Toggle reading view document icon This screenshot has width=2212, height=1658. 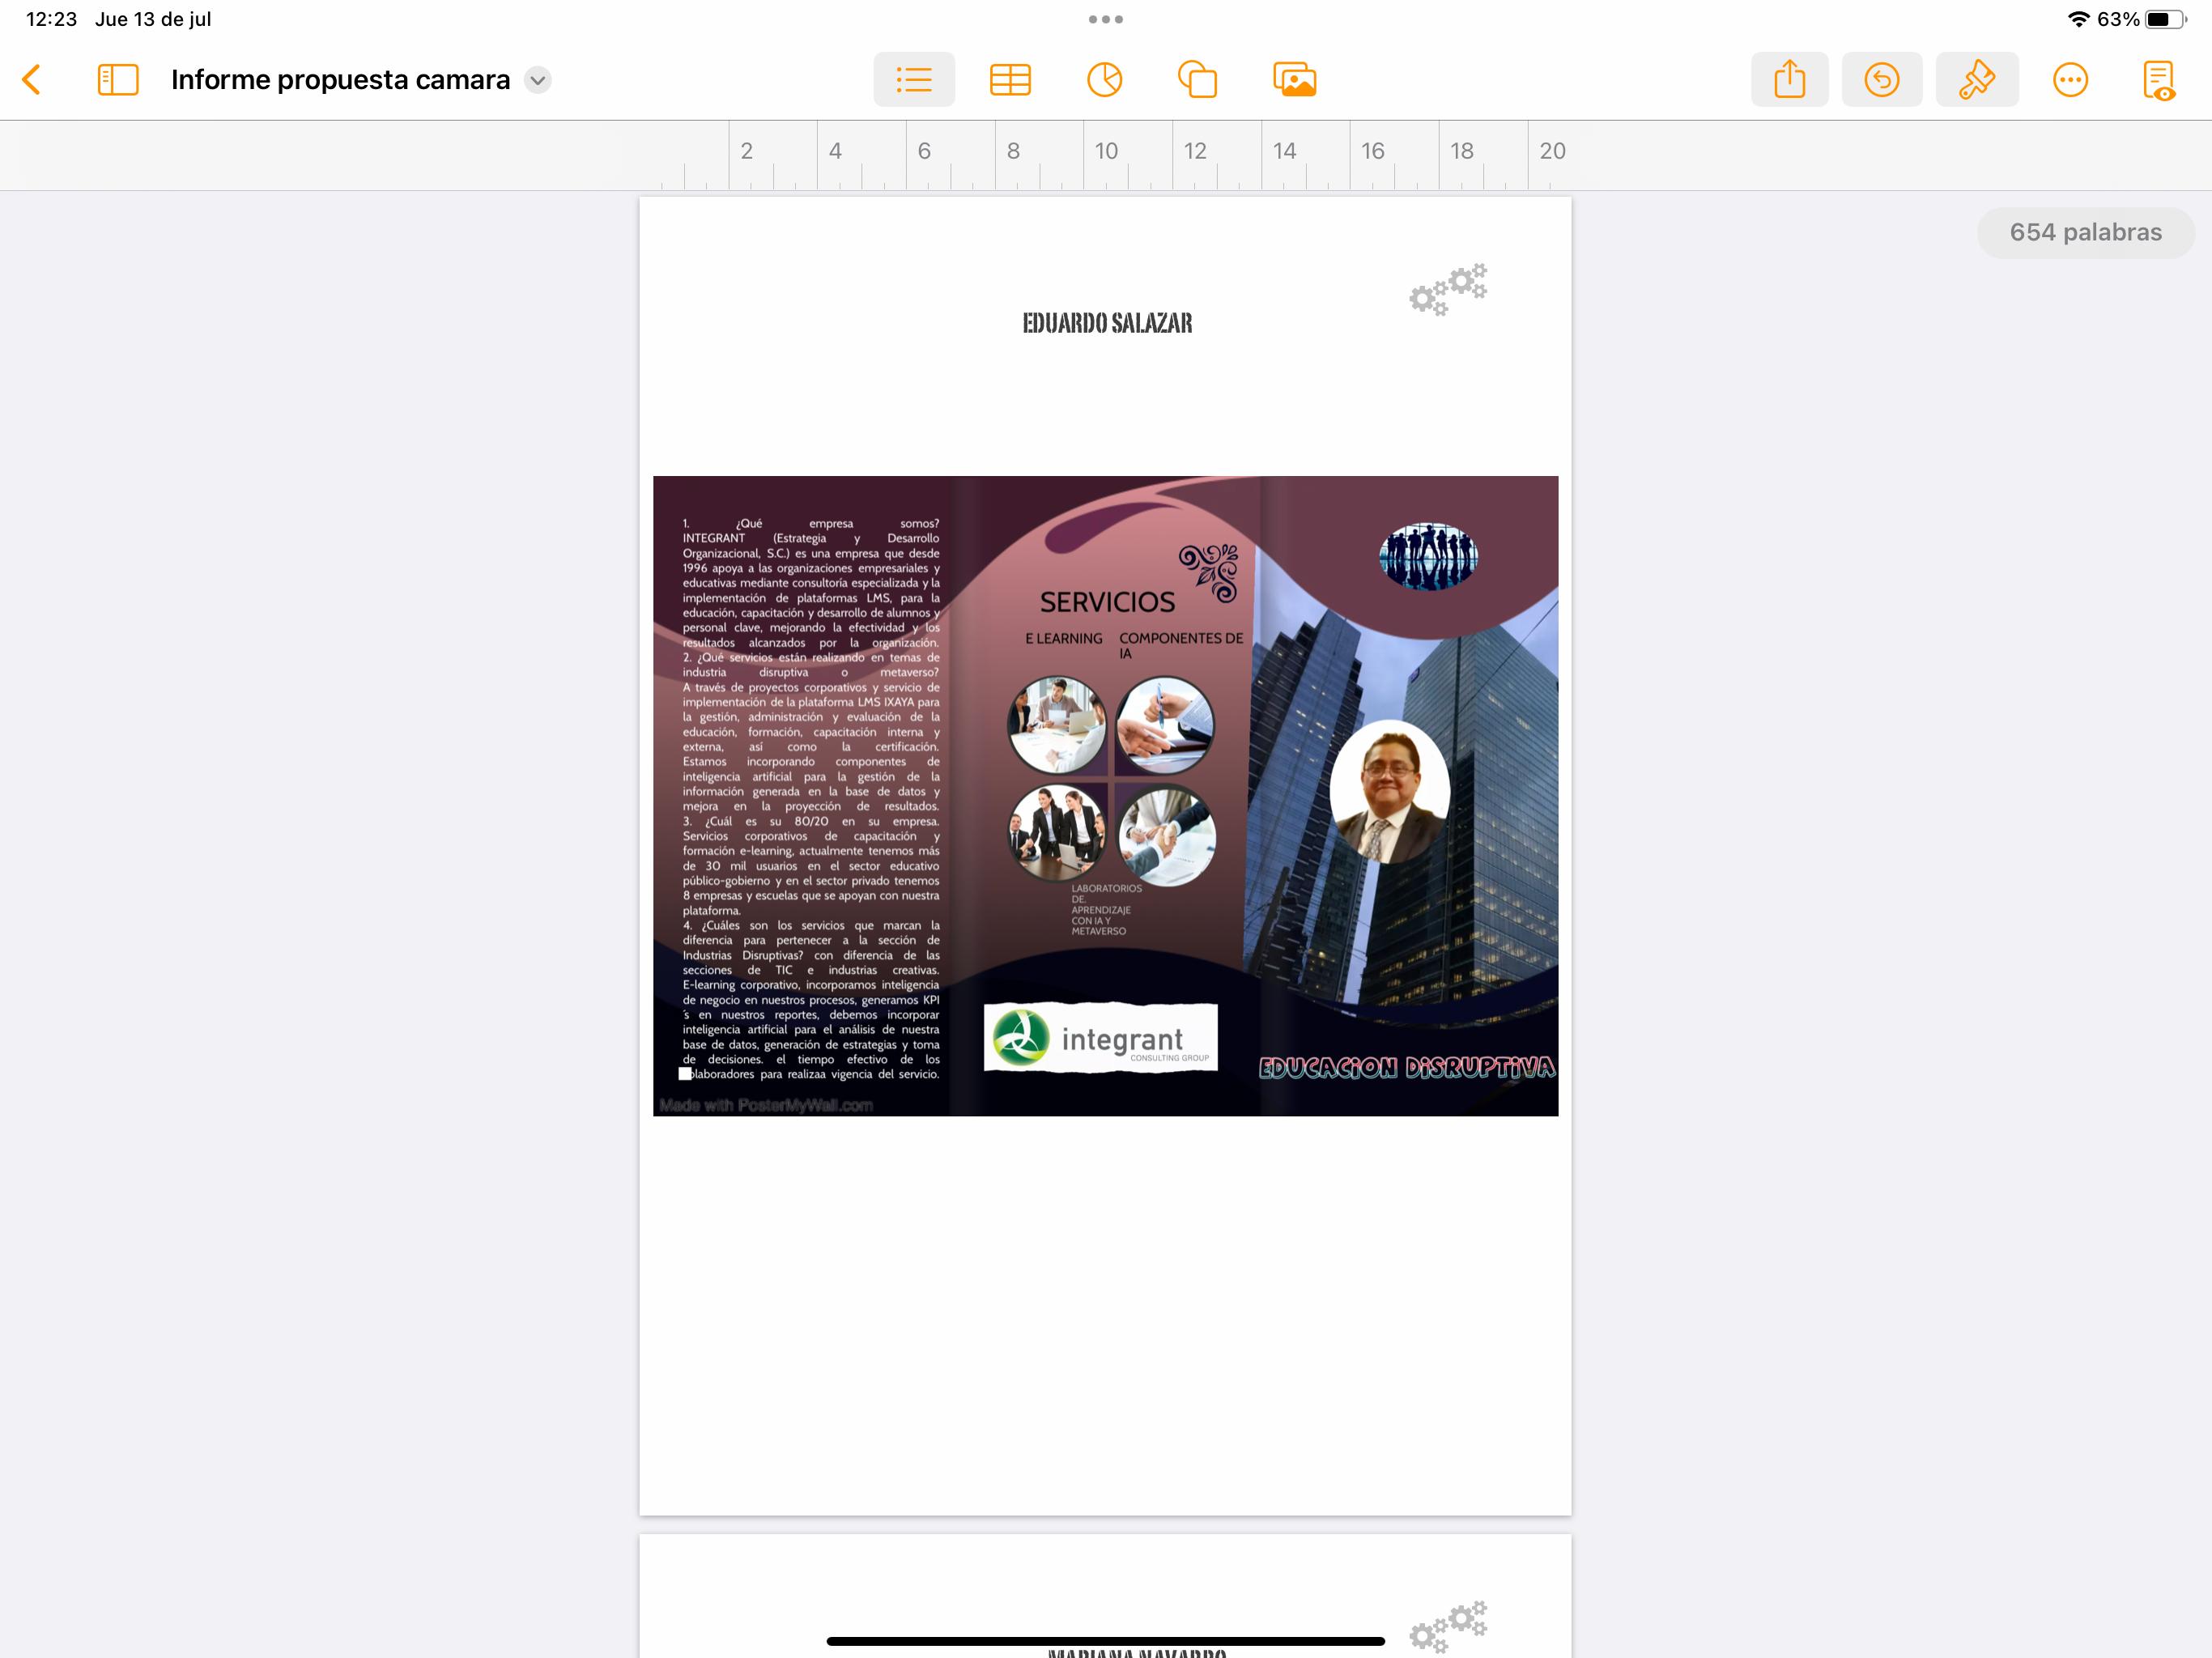pyautogui.click(x=2158, y=80)
